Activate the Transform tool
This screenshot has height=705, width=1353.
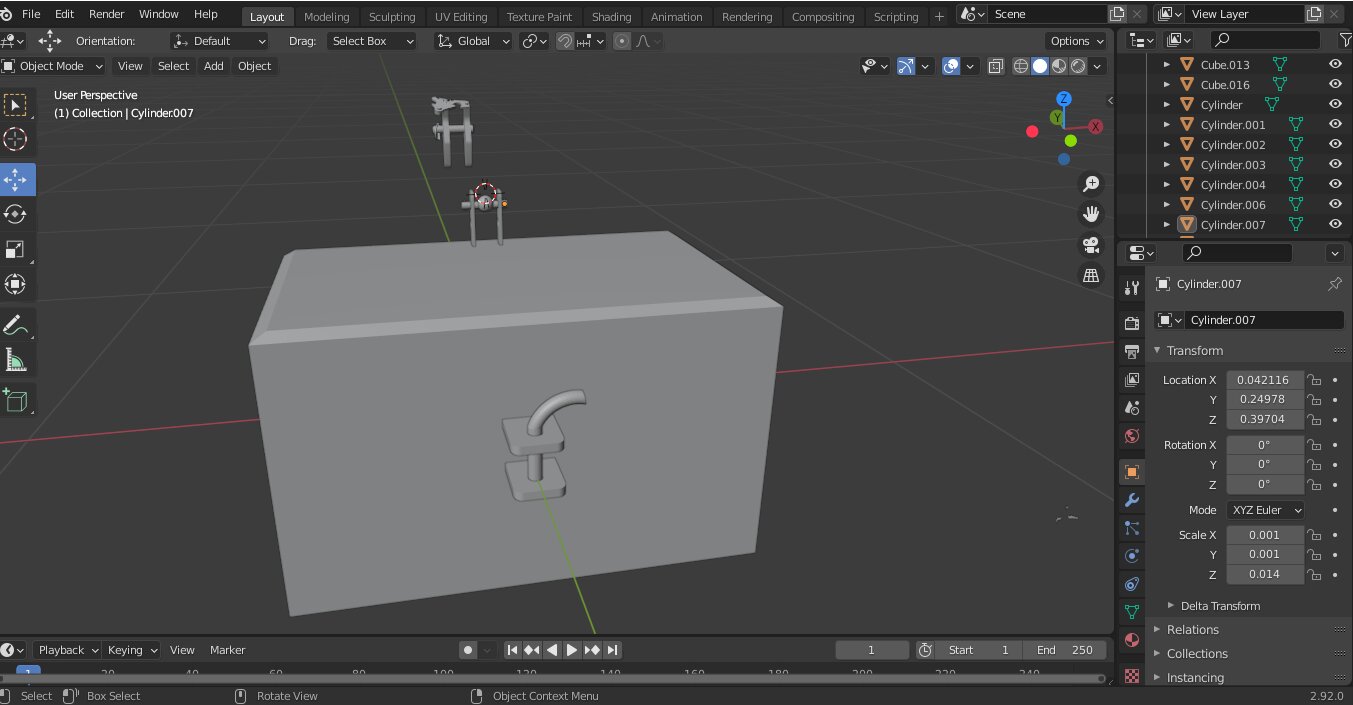15,284
